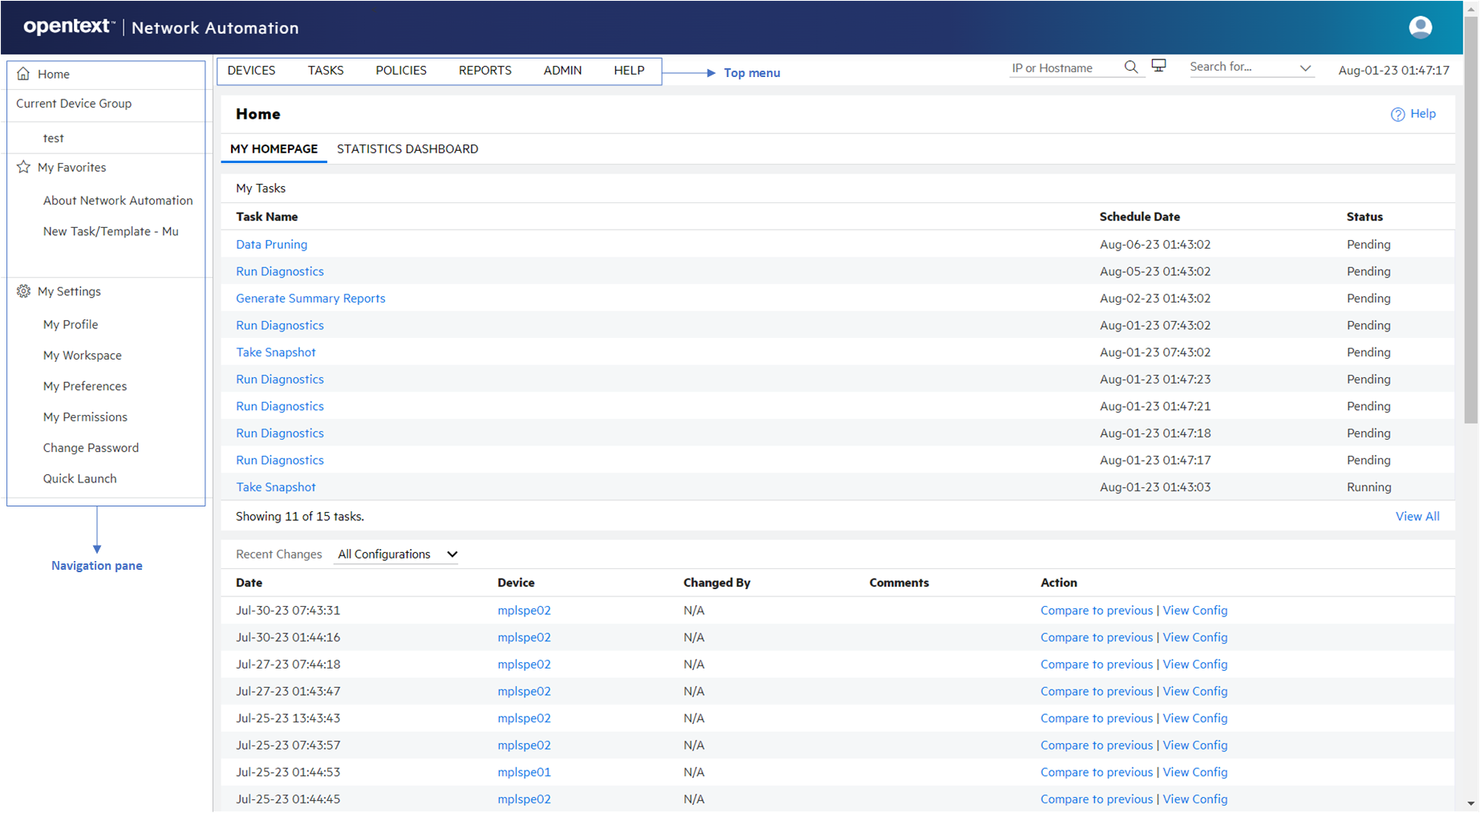The width and height of the screenshot is (1480, 813).
Task: Open My Profile settings
Action: point(70,324)
